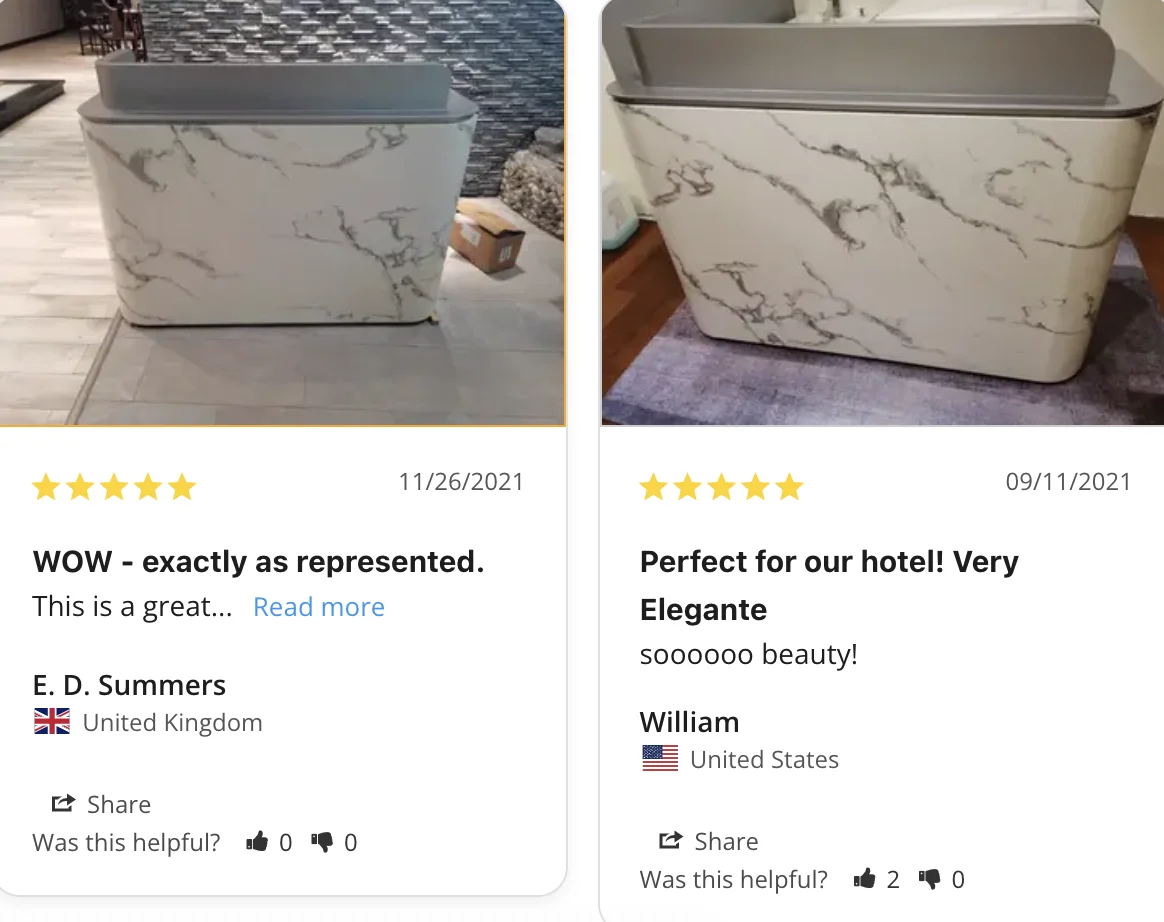Click Share text on the UK review

tap(119, 804)
